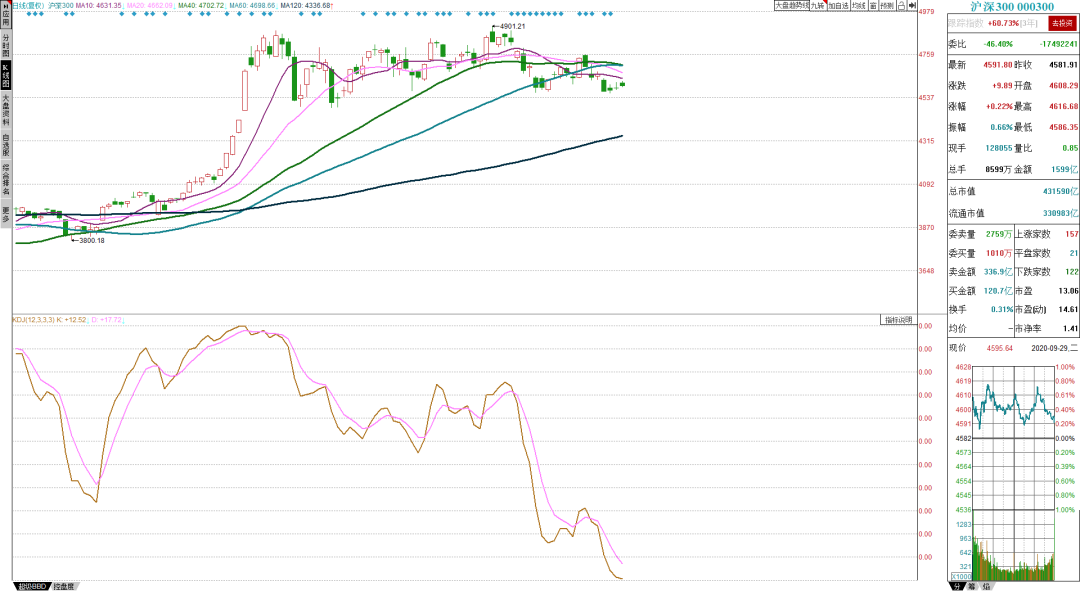Click the 最新 4591.80 value
This screenshot has width=1080, height=591.
[997, 65]
